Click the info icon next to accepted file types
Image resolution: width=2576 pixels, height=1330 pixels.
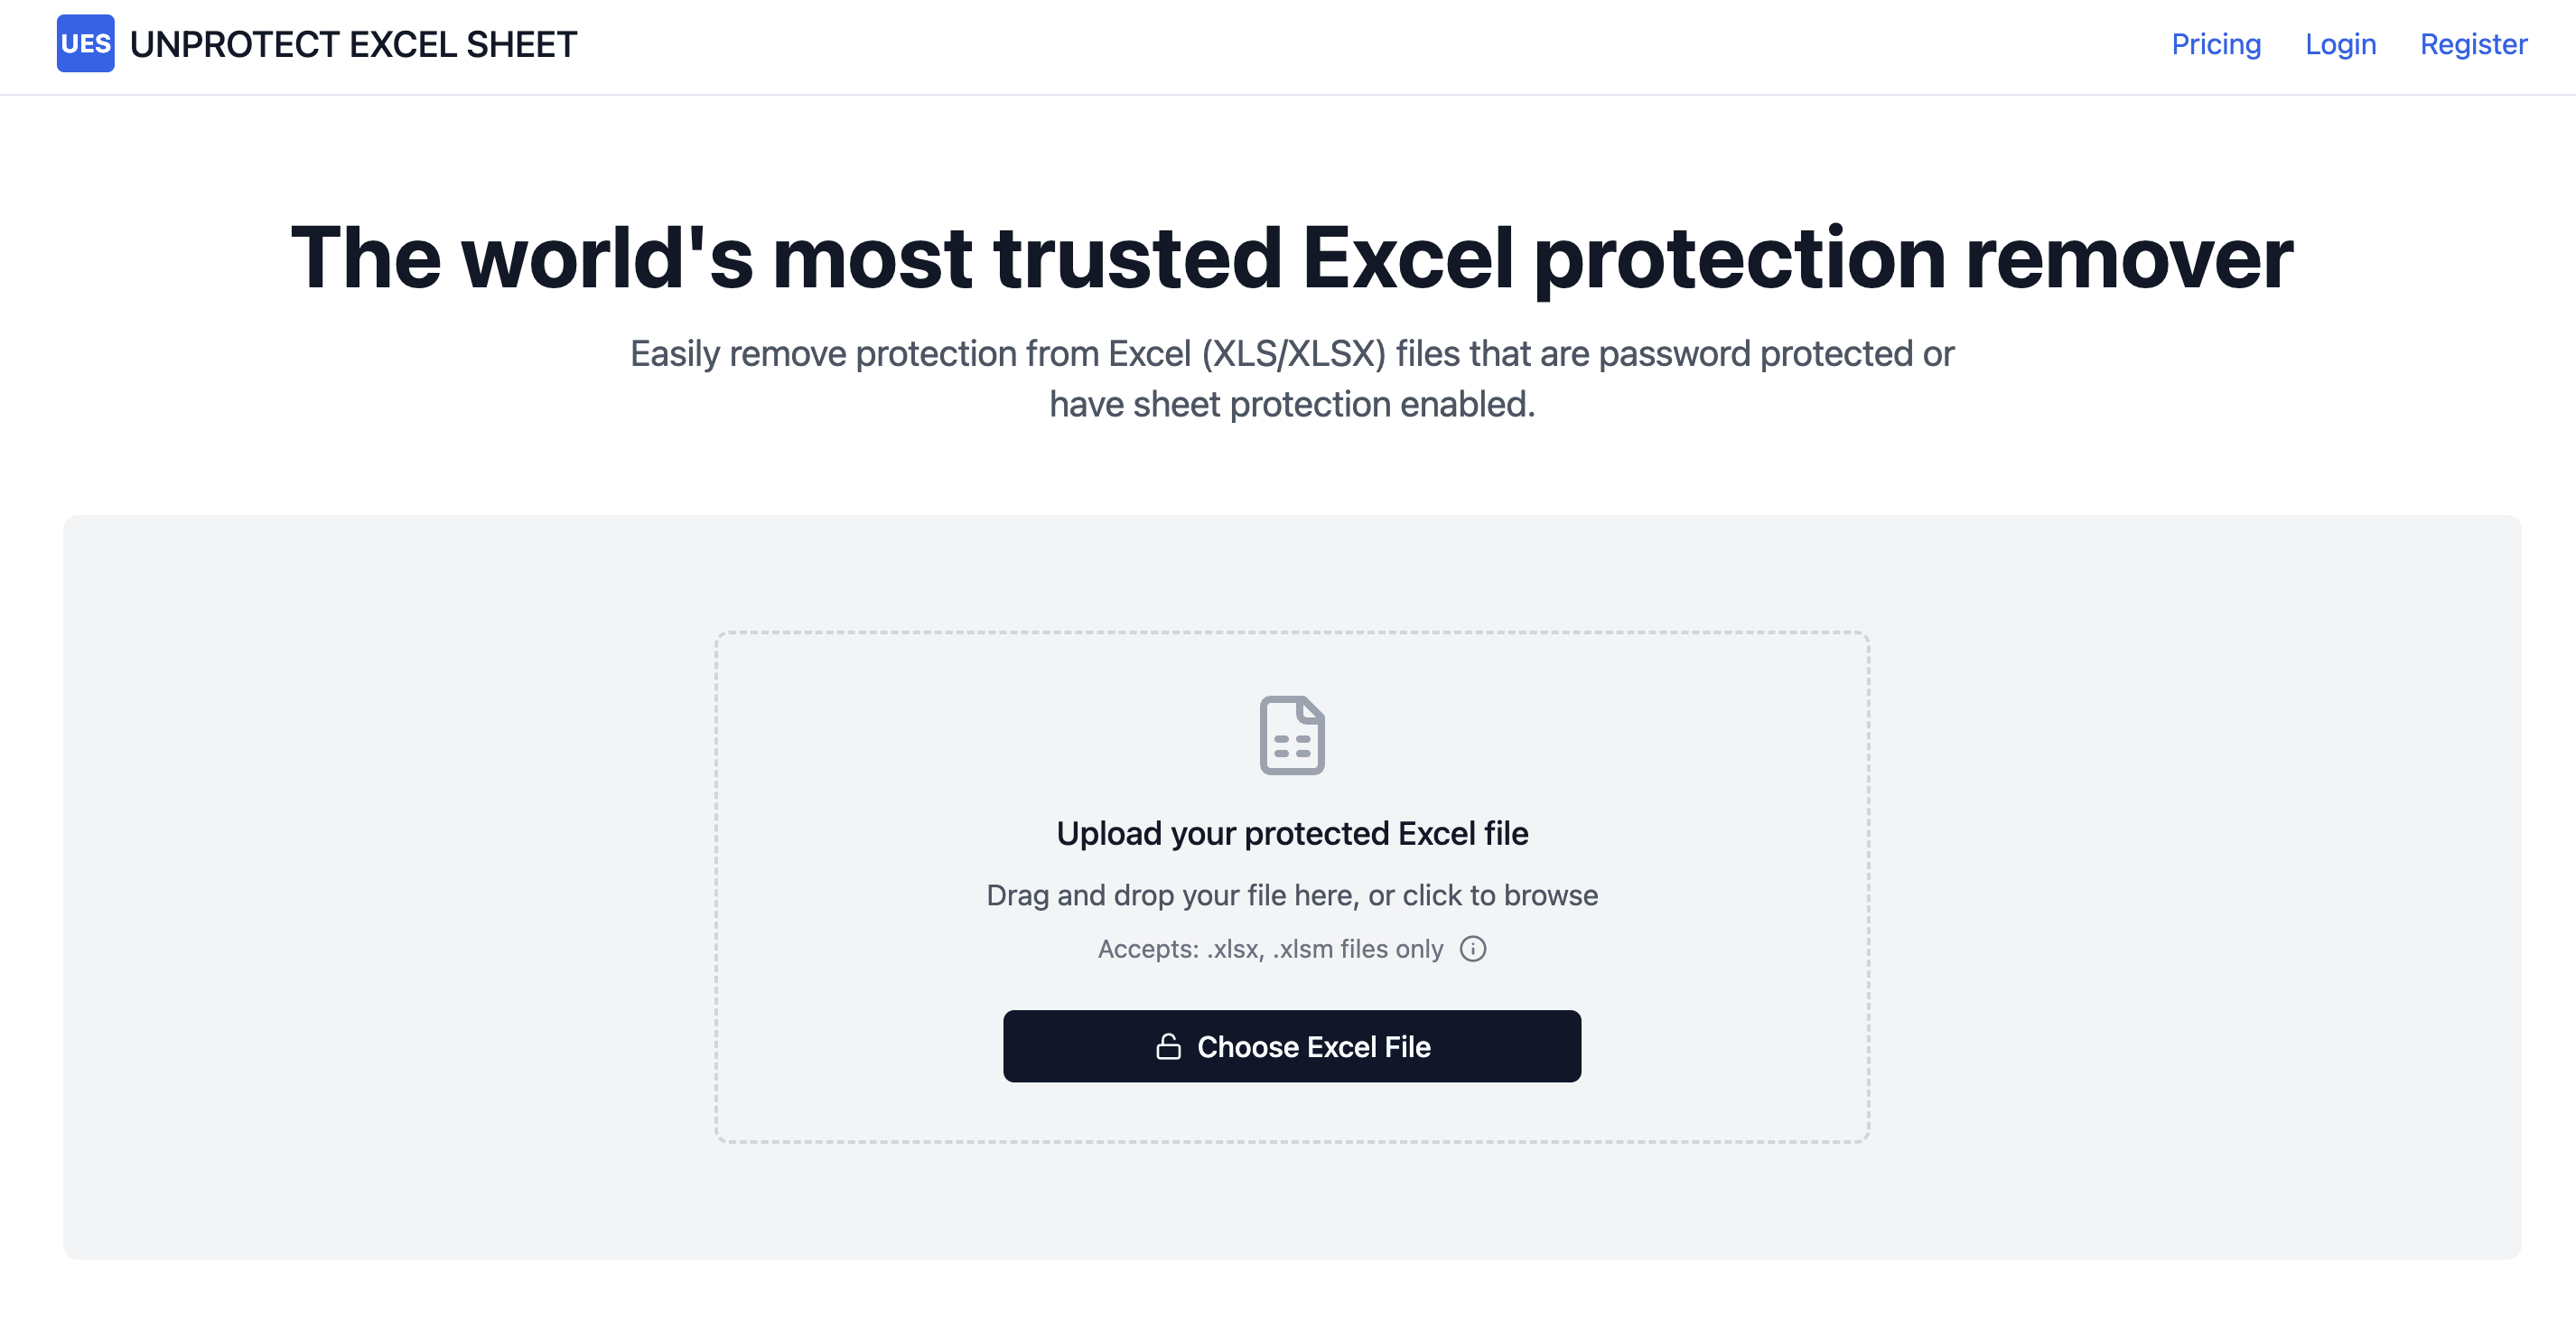(1472, 948)
